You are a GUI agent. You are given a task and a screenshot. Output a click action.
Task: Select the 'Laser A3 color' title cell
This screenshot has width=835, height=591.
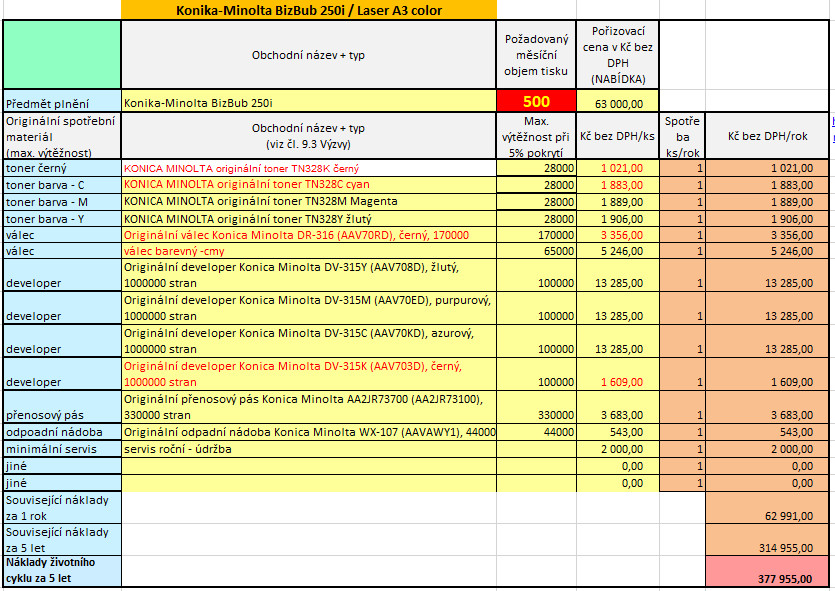tap(309, 10)
